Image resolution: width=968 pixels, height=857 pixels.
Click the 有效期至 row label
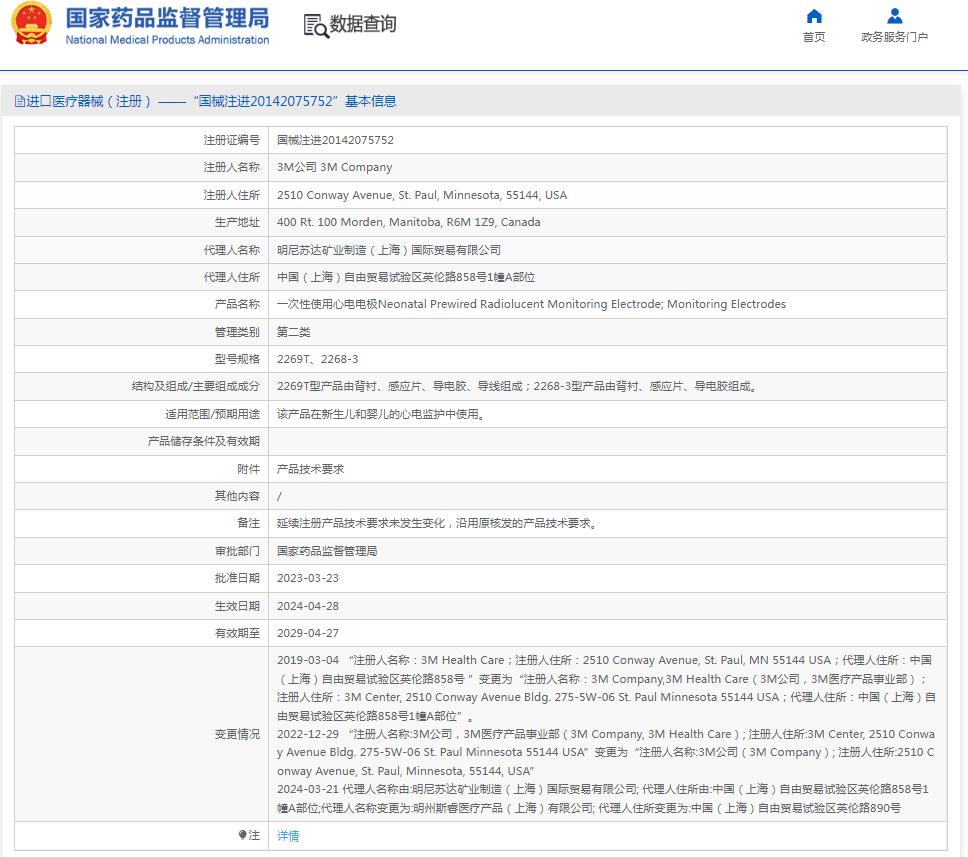237,633
